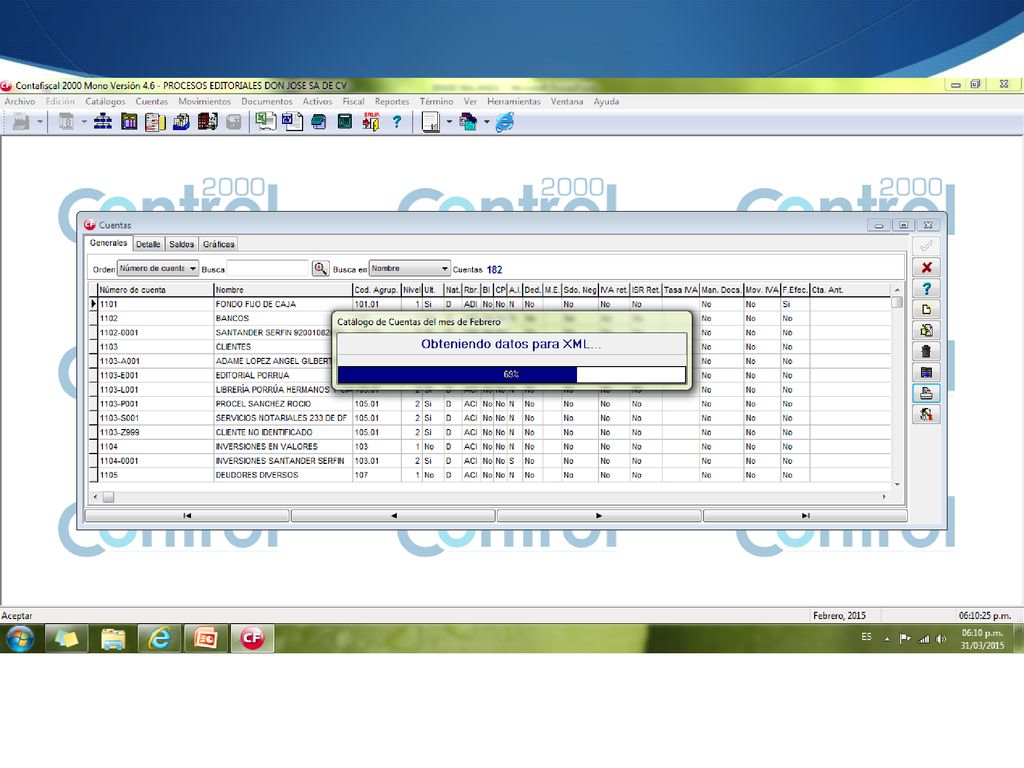1024x768 pixels.
Task: Click the purple-columned catalog icon in main toolbar
Action: pos(129,122)
